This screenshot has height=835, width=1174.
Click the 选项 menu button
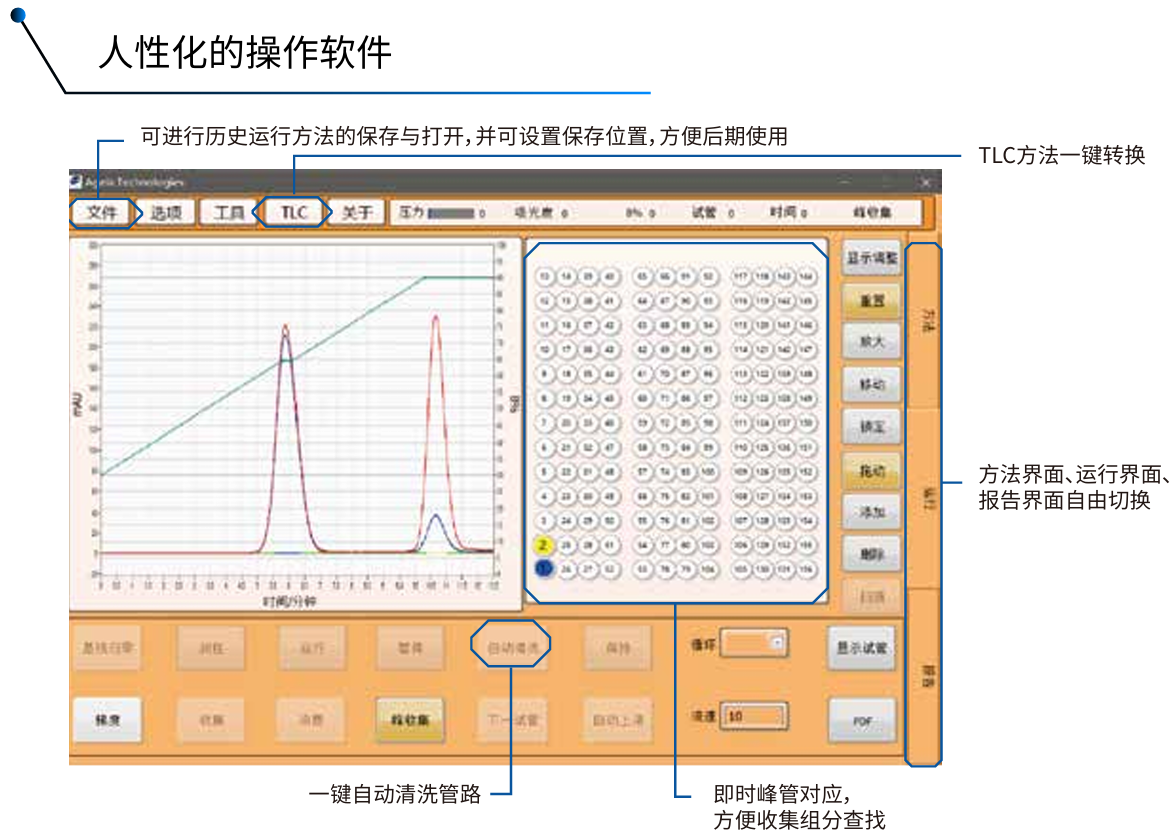pyautogui.click(x=166, y=213)
